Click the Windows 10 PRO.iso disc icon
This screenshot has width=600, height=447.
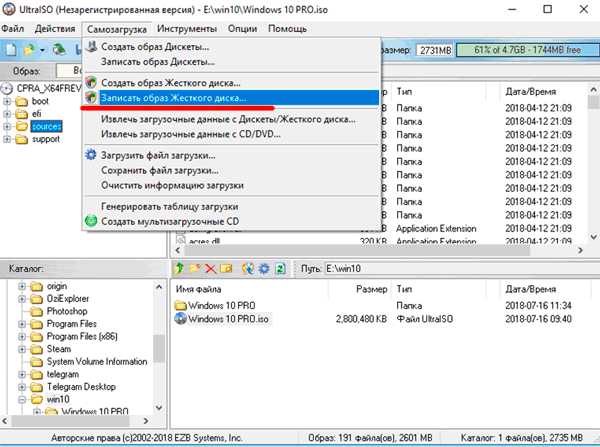tap(180, 318)
